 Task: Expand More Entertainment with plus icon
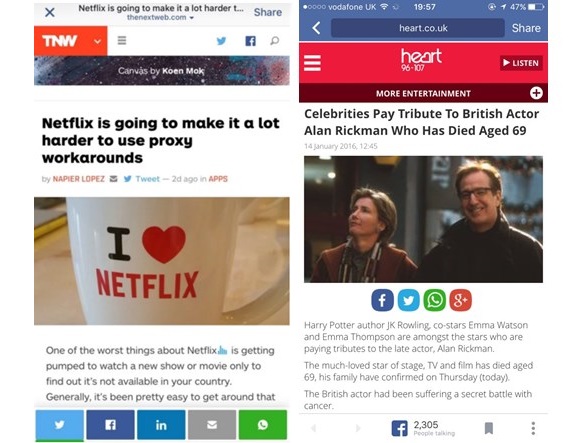[x=536, y=93]
